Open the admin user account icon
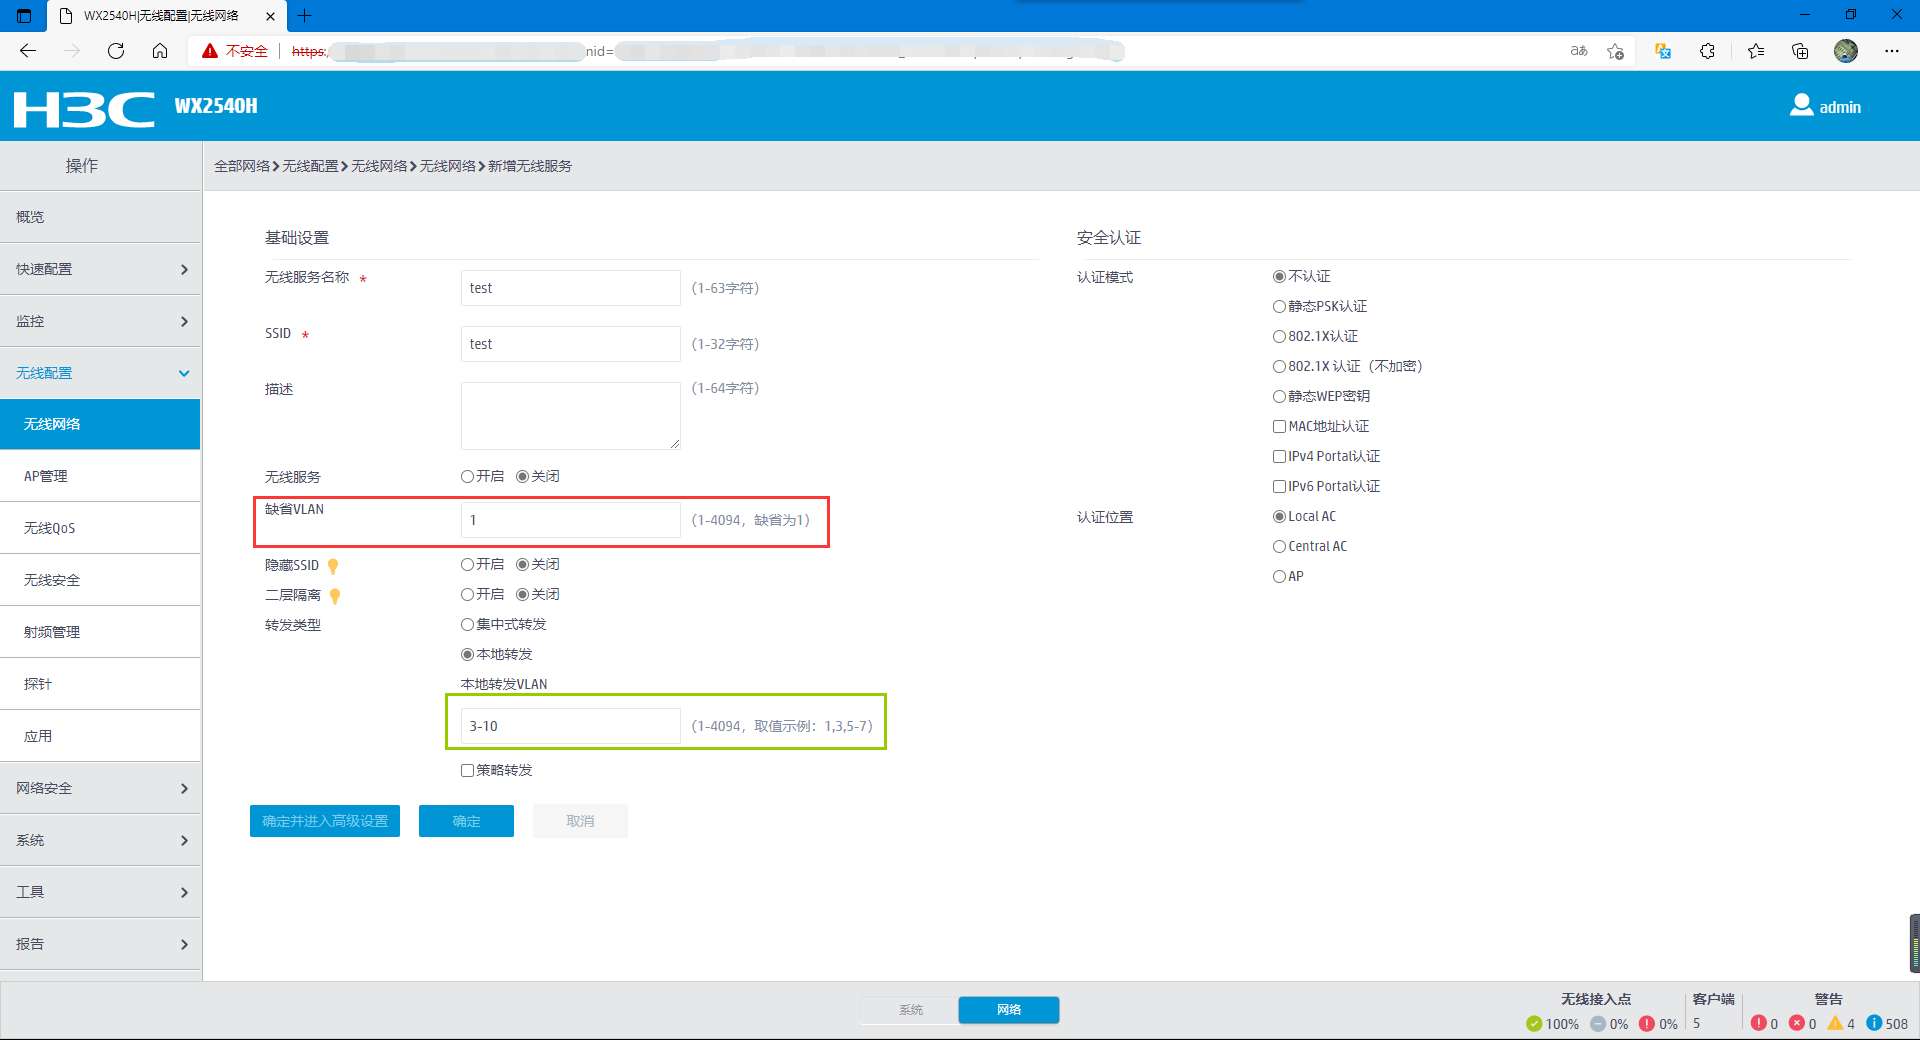1920x1040 pixels. point(1801,105)
